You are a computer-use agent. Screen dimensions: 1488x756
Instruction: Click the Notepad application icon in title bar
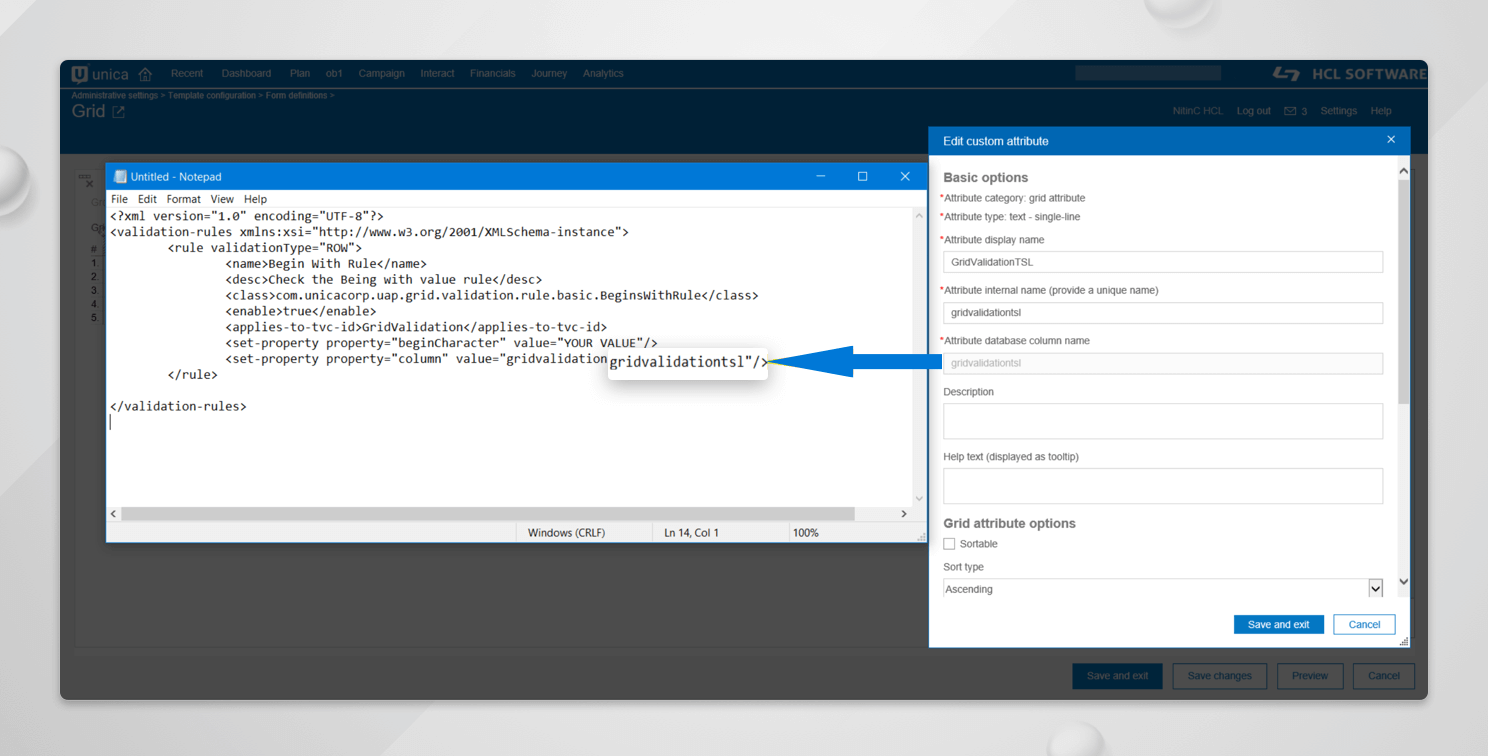[121, 175]
